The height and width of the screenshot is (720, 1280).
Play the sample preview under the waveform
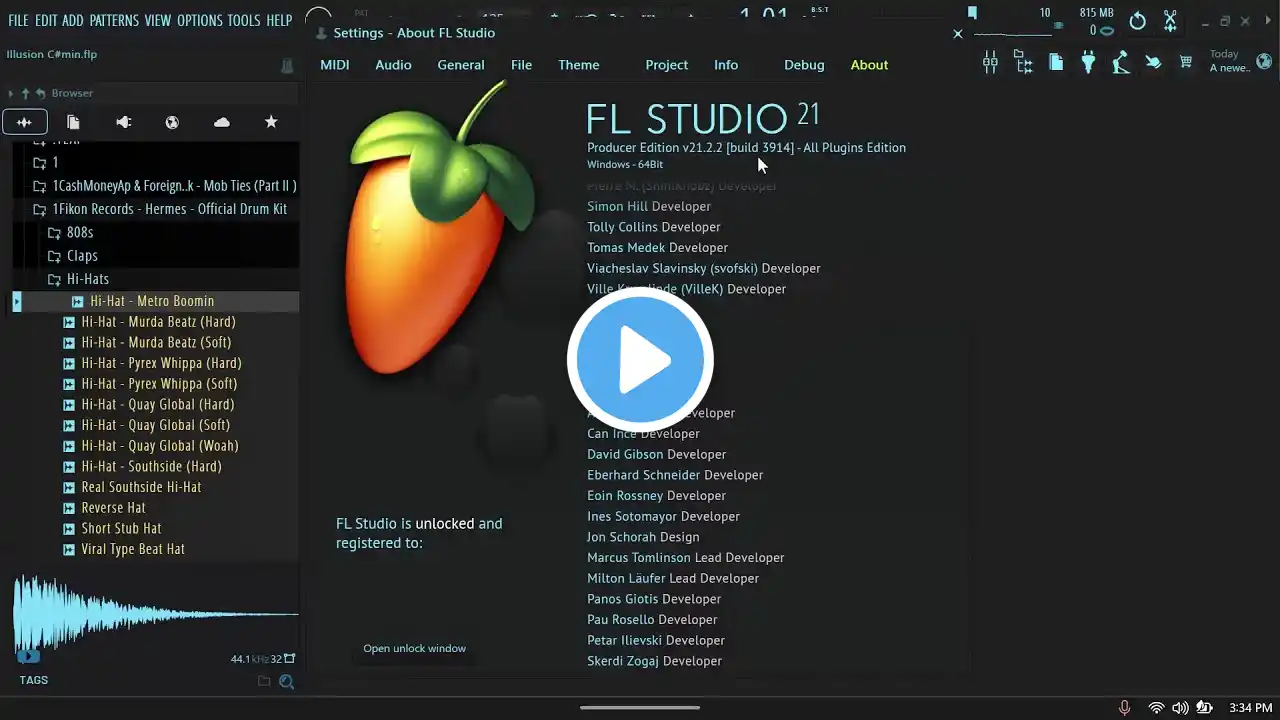[x=28, y=656]
